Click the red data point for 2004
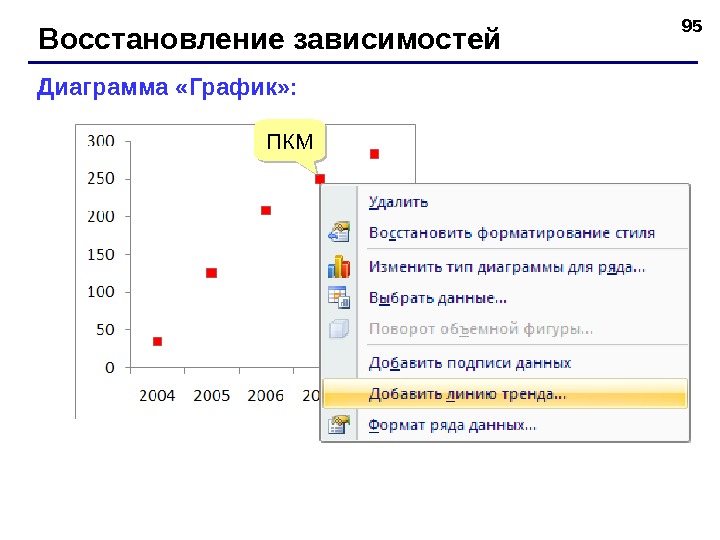Viewport: 720px width, 540px height. tap(158, 342)
